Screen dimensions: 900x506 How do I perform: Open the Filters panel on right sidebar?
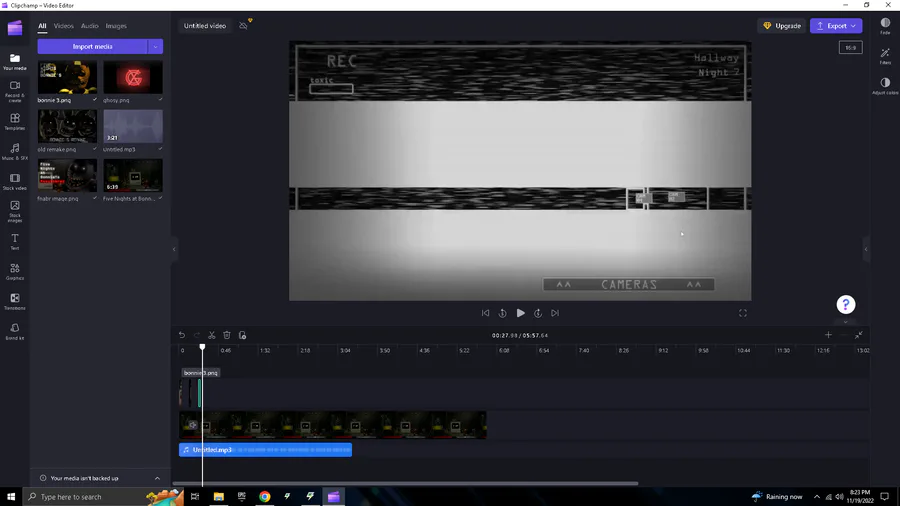coord(885,56)
